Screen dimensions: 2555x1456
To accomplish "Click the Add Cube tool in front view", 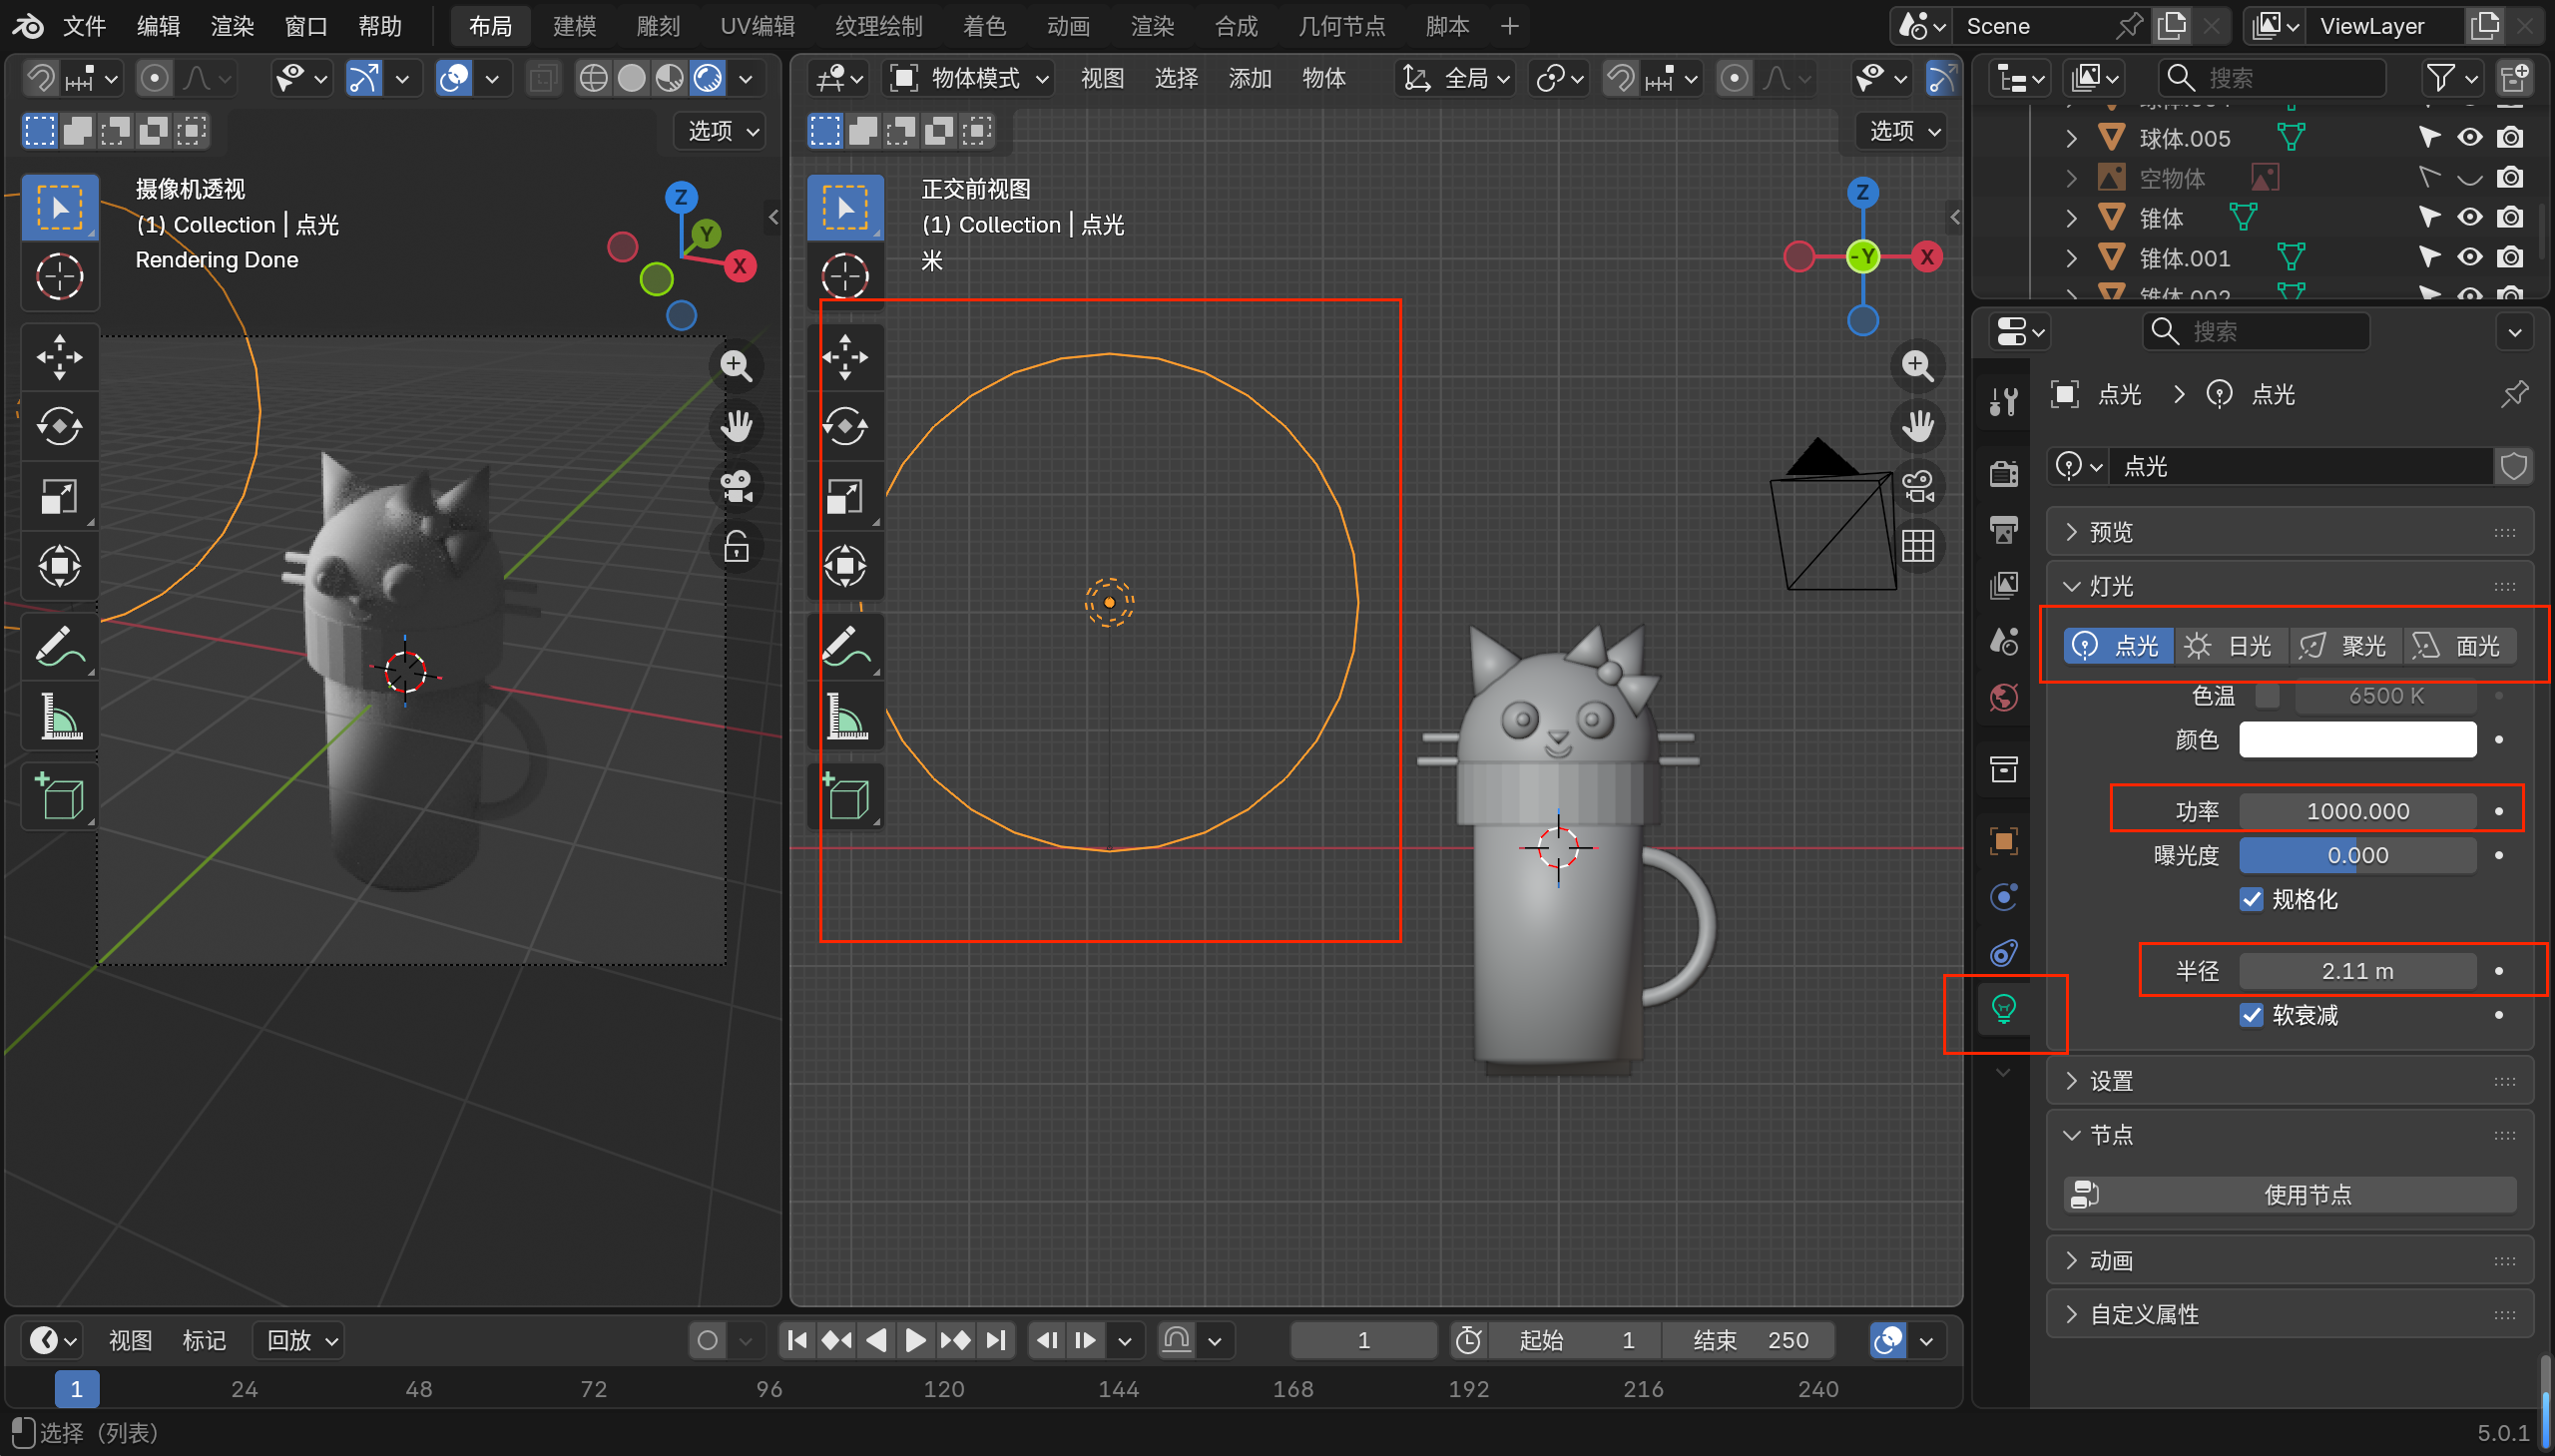I will click(845, 797).
